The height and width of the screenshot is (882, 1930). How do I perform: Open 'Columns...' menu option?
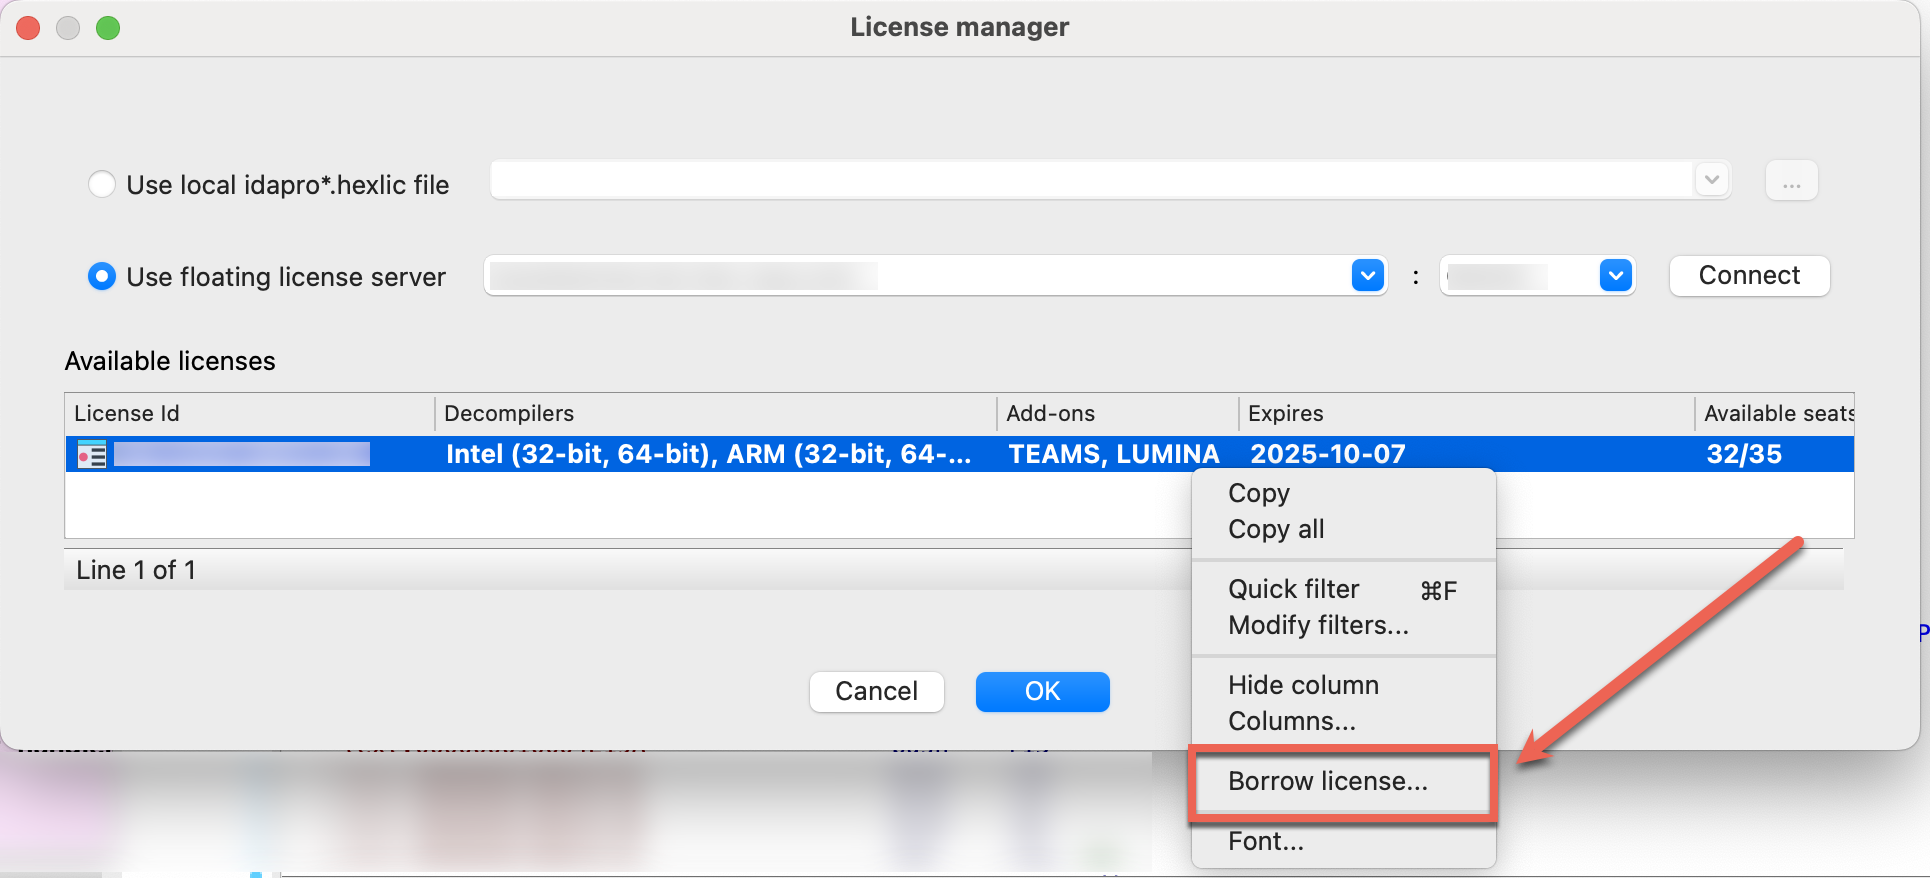tap(1292, 721)
